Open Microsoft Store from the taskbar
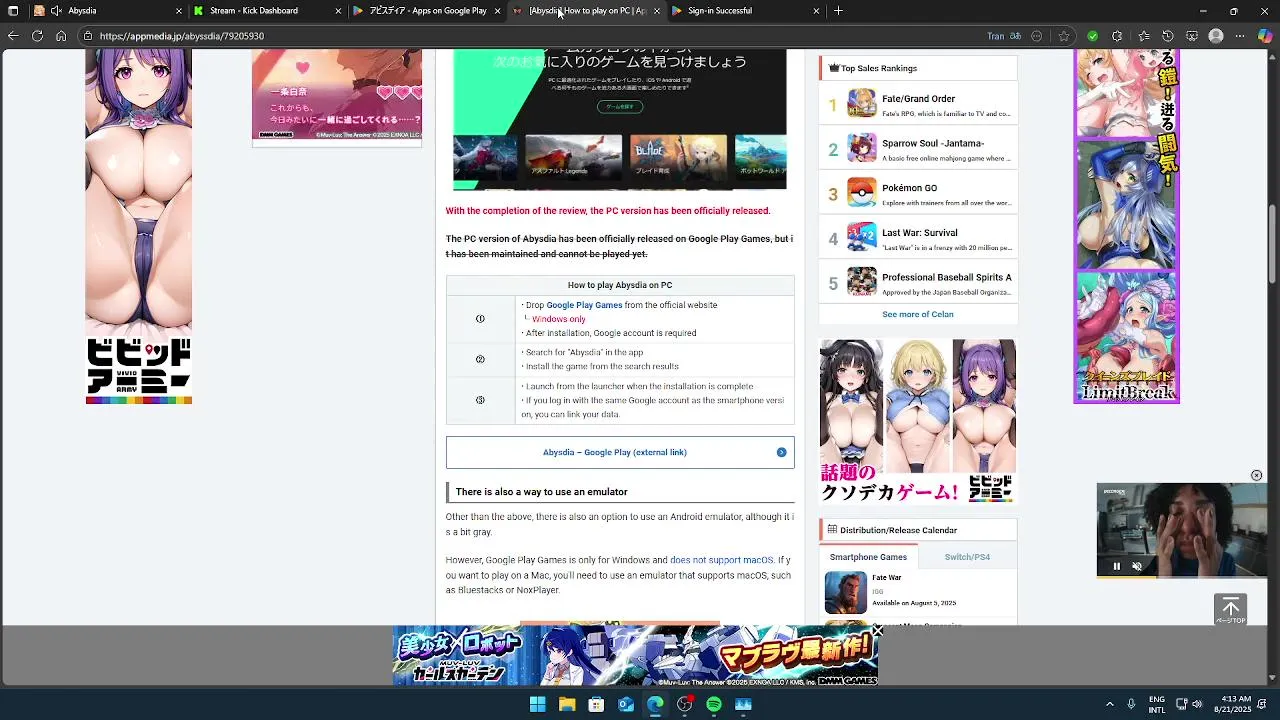This screenshot has height=720, width=1280. [x=596, y=704]
